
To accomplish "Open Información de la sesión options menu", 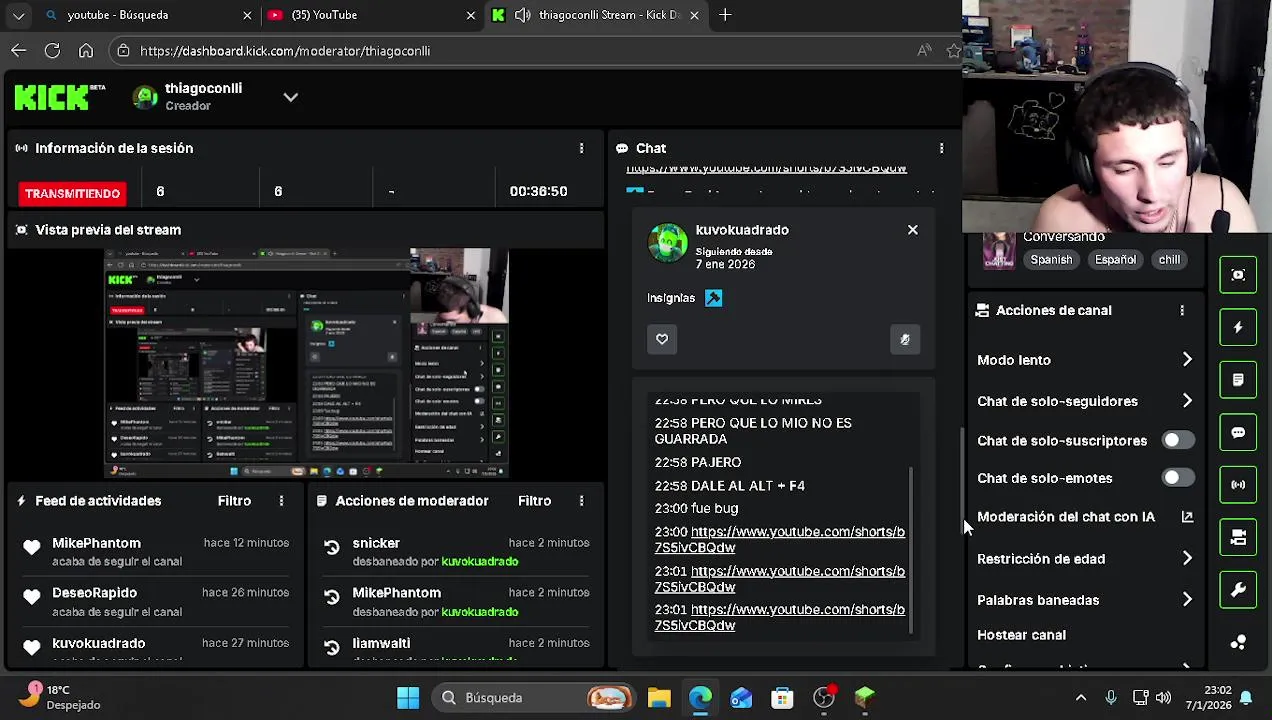I will click(x=581, y=148).
